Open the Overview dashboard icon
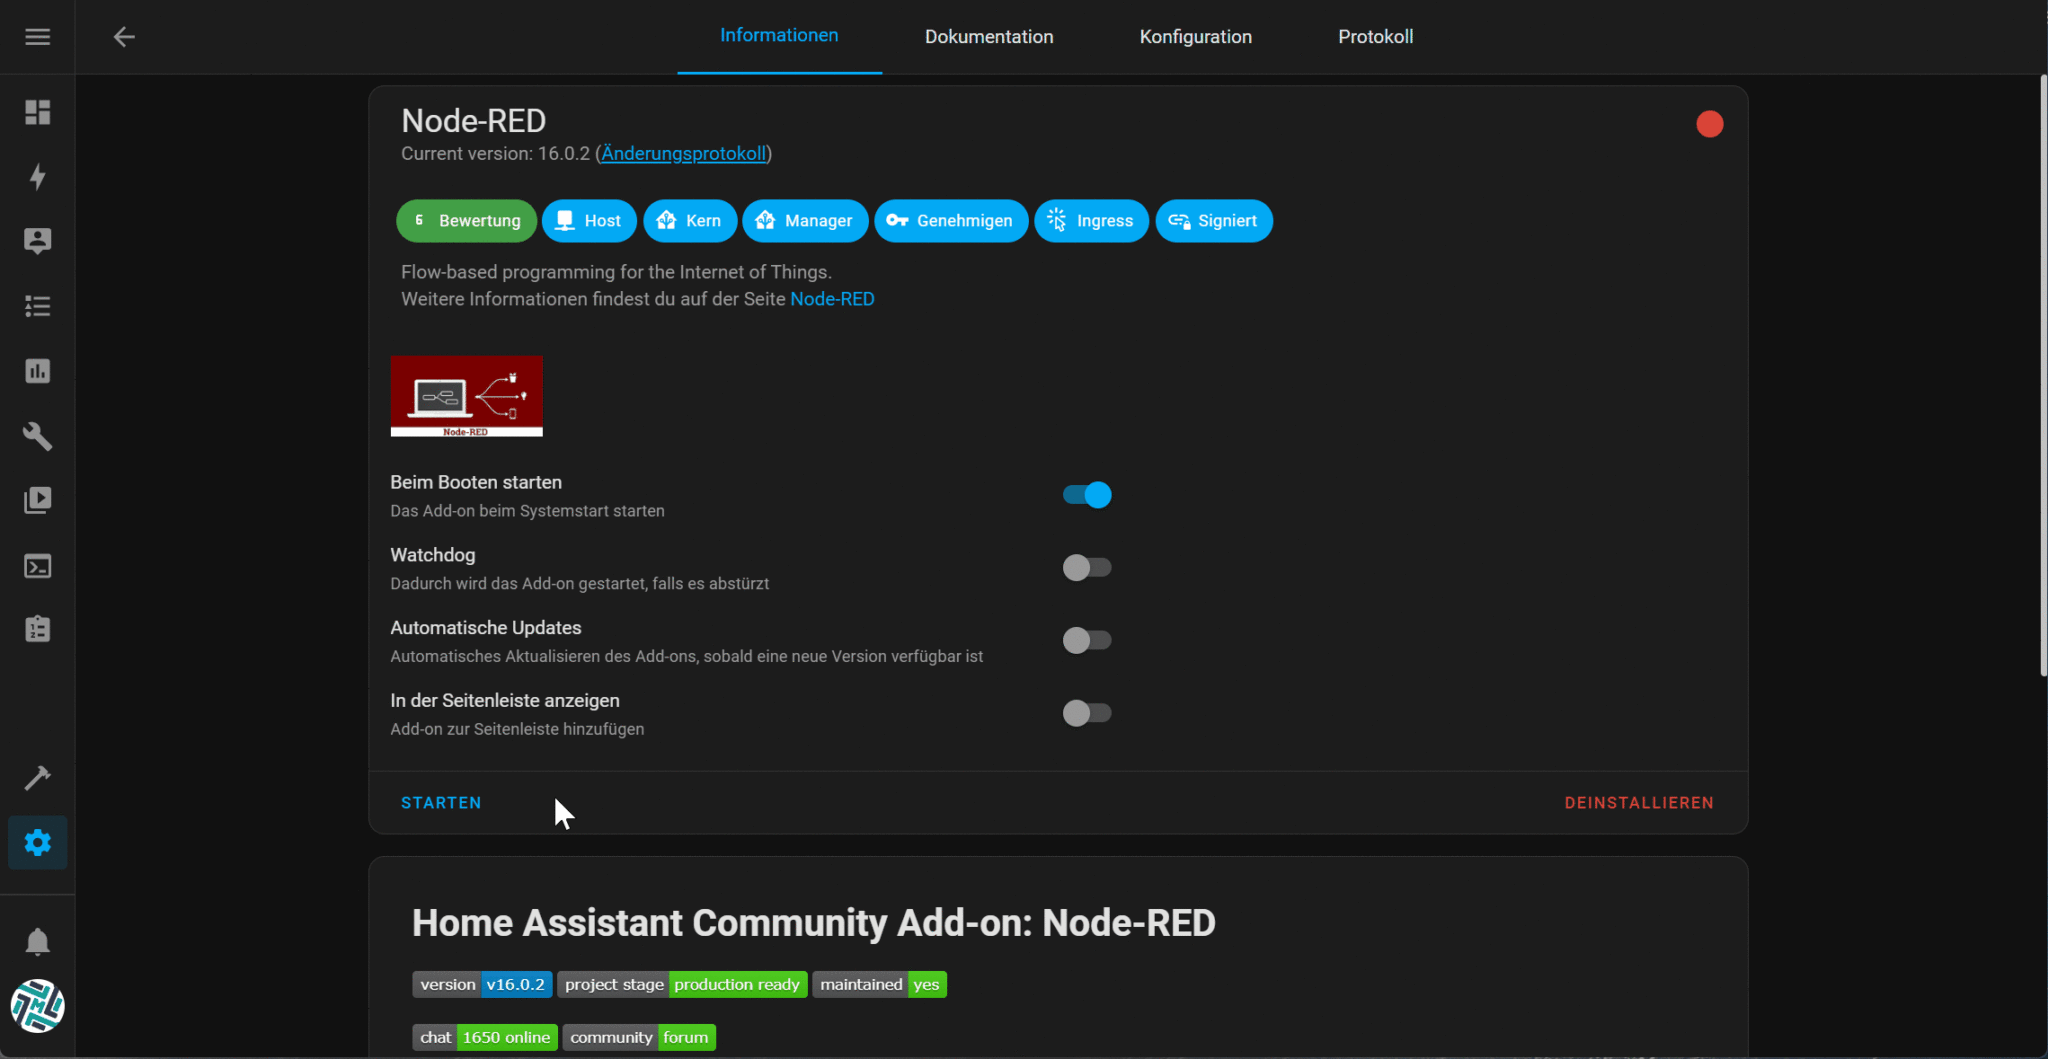Viewport: 2048px width, 1059px height. [x=37, y=112]
